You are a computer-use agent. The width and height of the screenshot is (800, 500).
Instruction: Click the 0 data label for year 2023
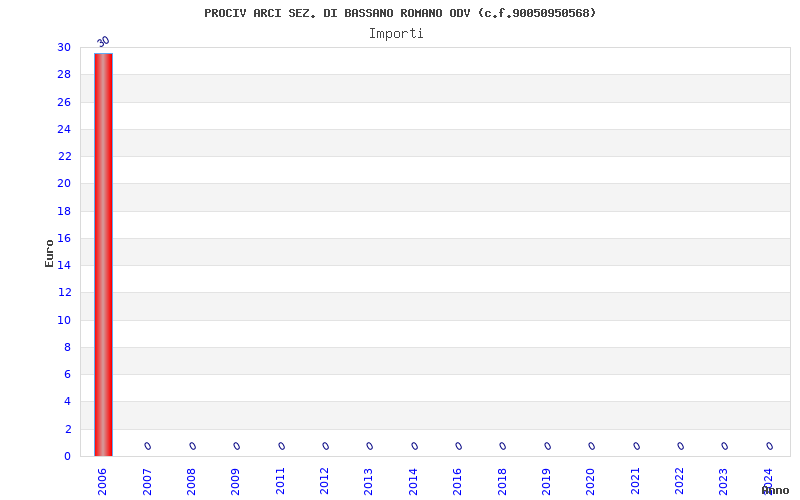724,446
